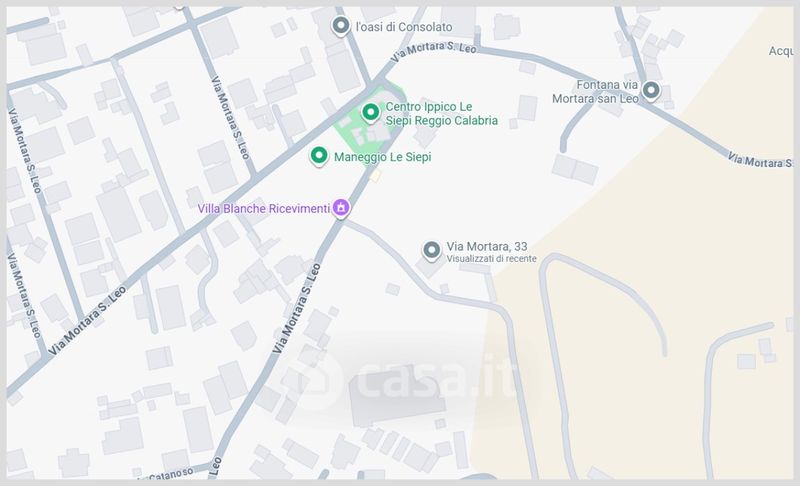Select the large building under the casa.it watermark

(x=396, y=398)
